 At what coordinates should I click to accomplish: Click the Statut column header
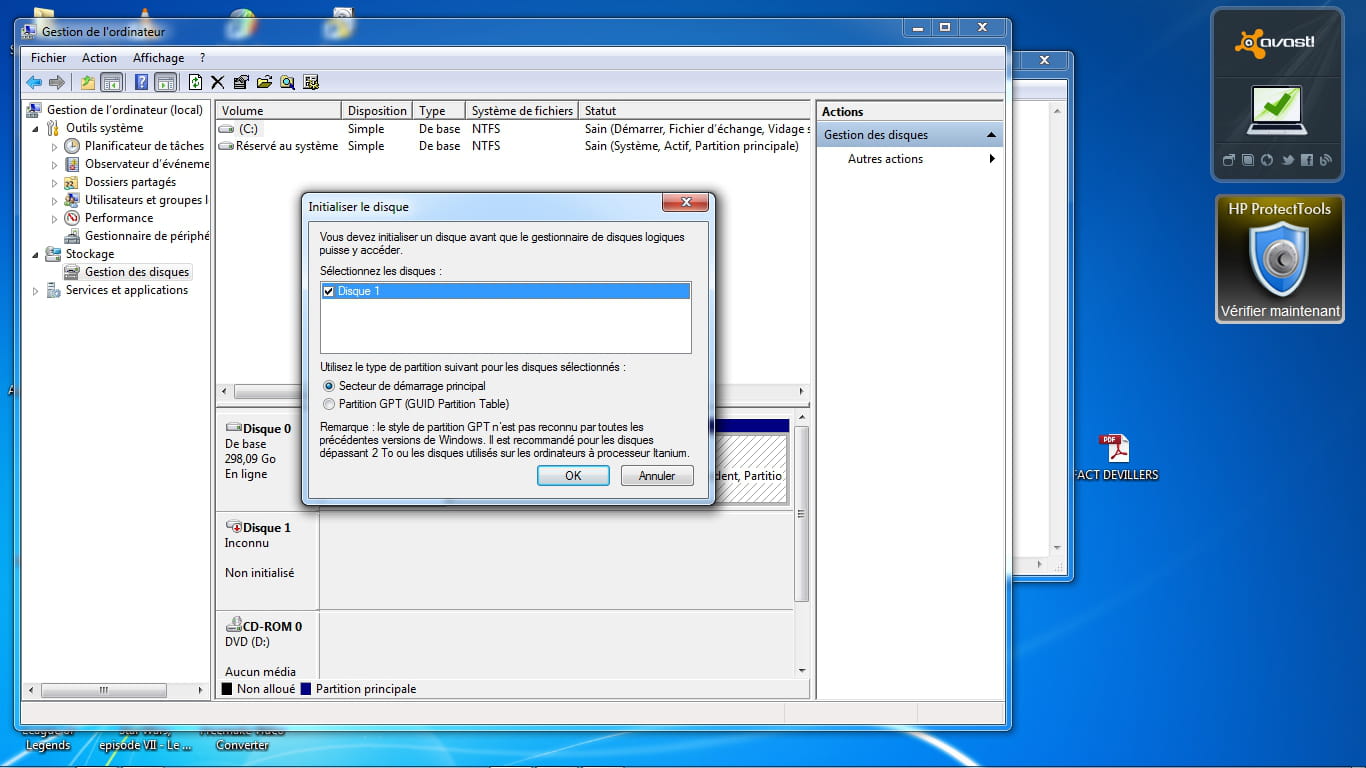pos(694,111)
